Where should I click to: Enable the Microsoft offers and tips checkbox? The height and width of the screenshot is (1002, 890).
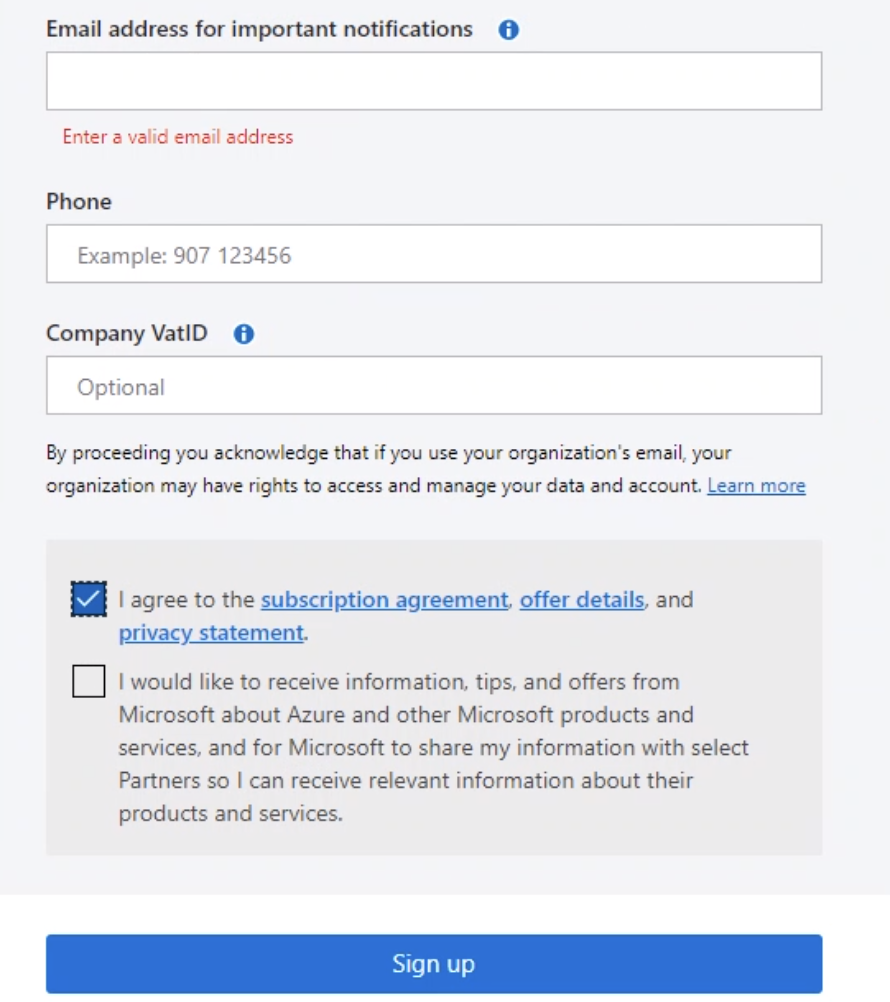88,682
